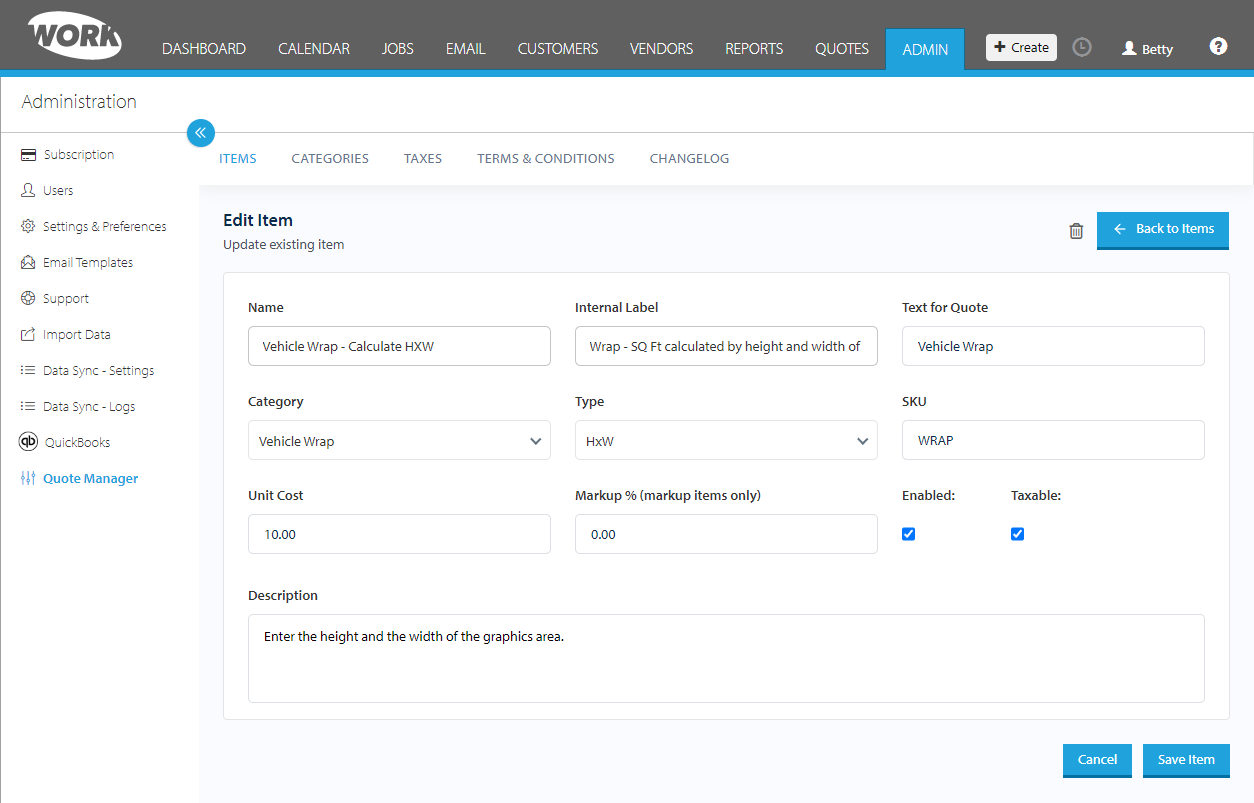
Task: Click the Data Sync - Logs list icon
Action: pyautogui.click(x=28, y=406)
